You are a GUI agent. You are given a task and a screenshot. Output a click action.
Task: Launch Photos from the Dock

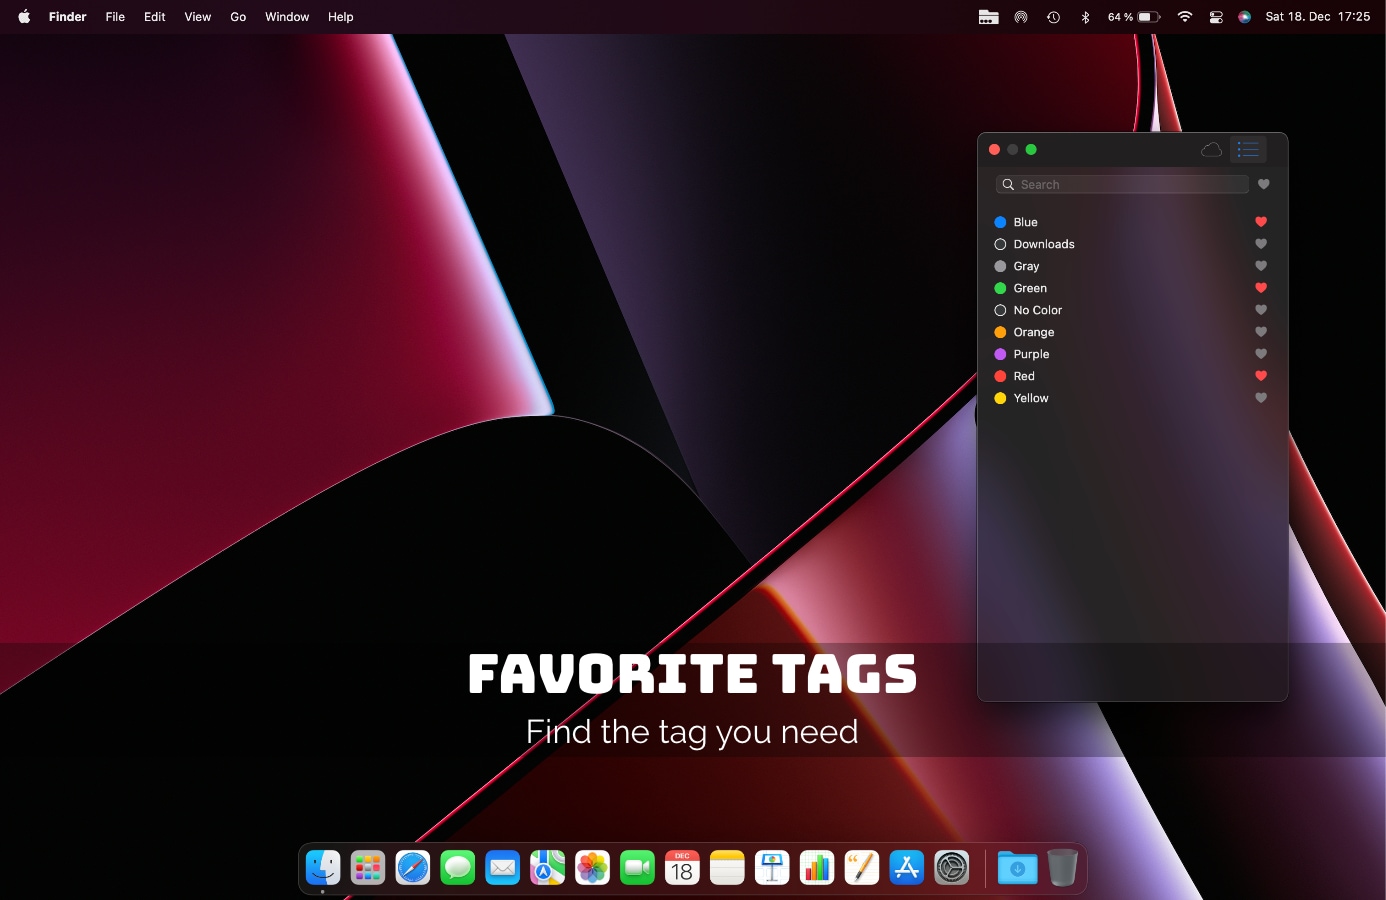593,868
